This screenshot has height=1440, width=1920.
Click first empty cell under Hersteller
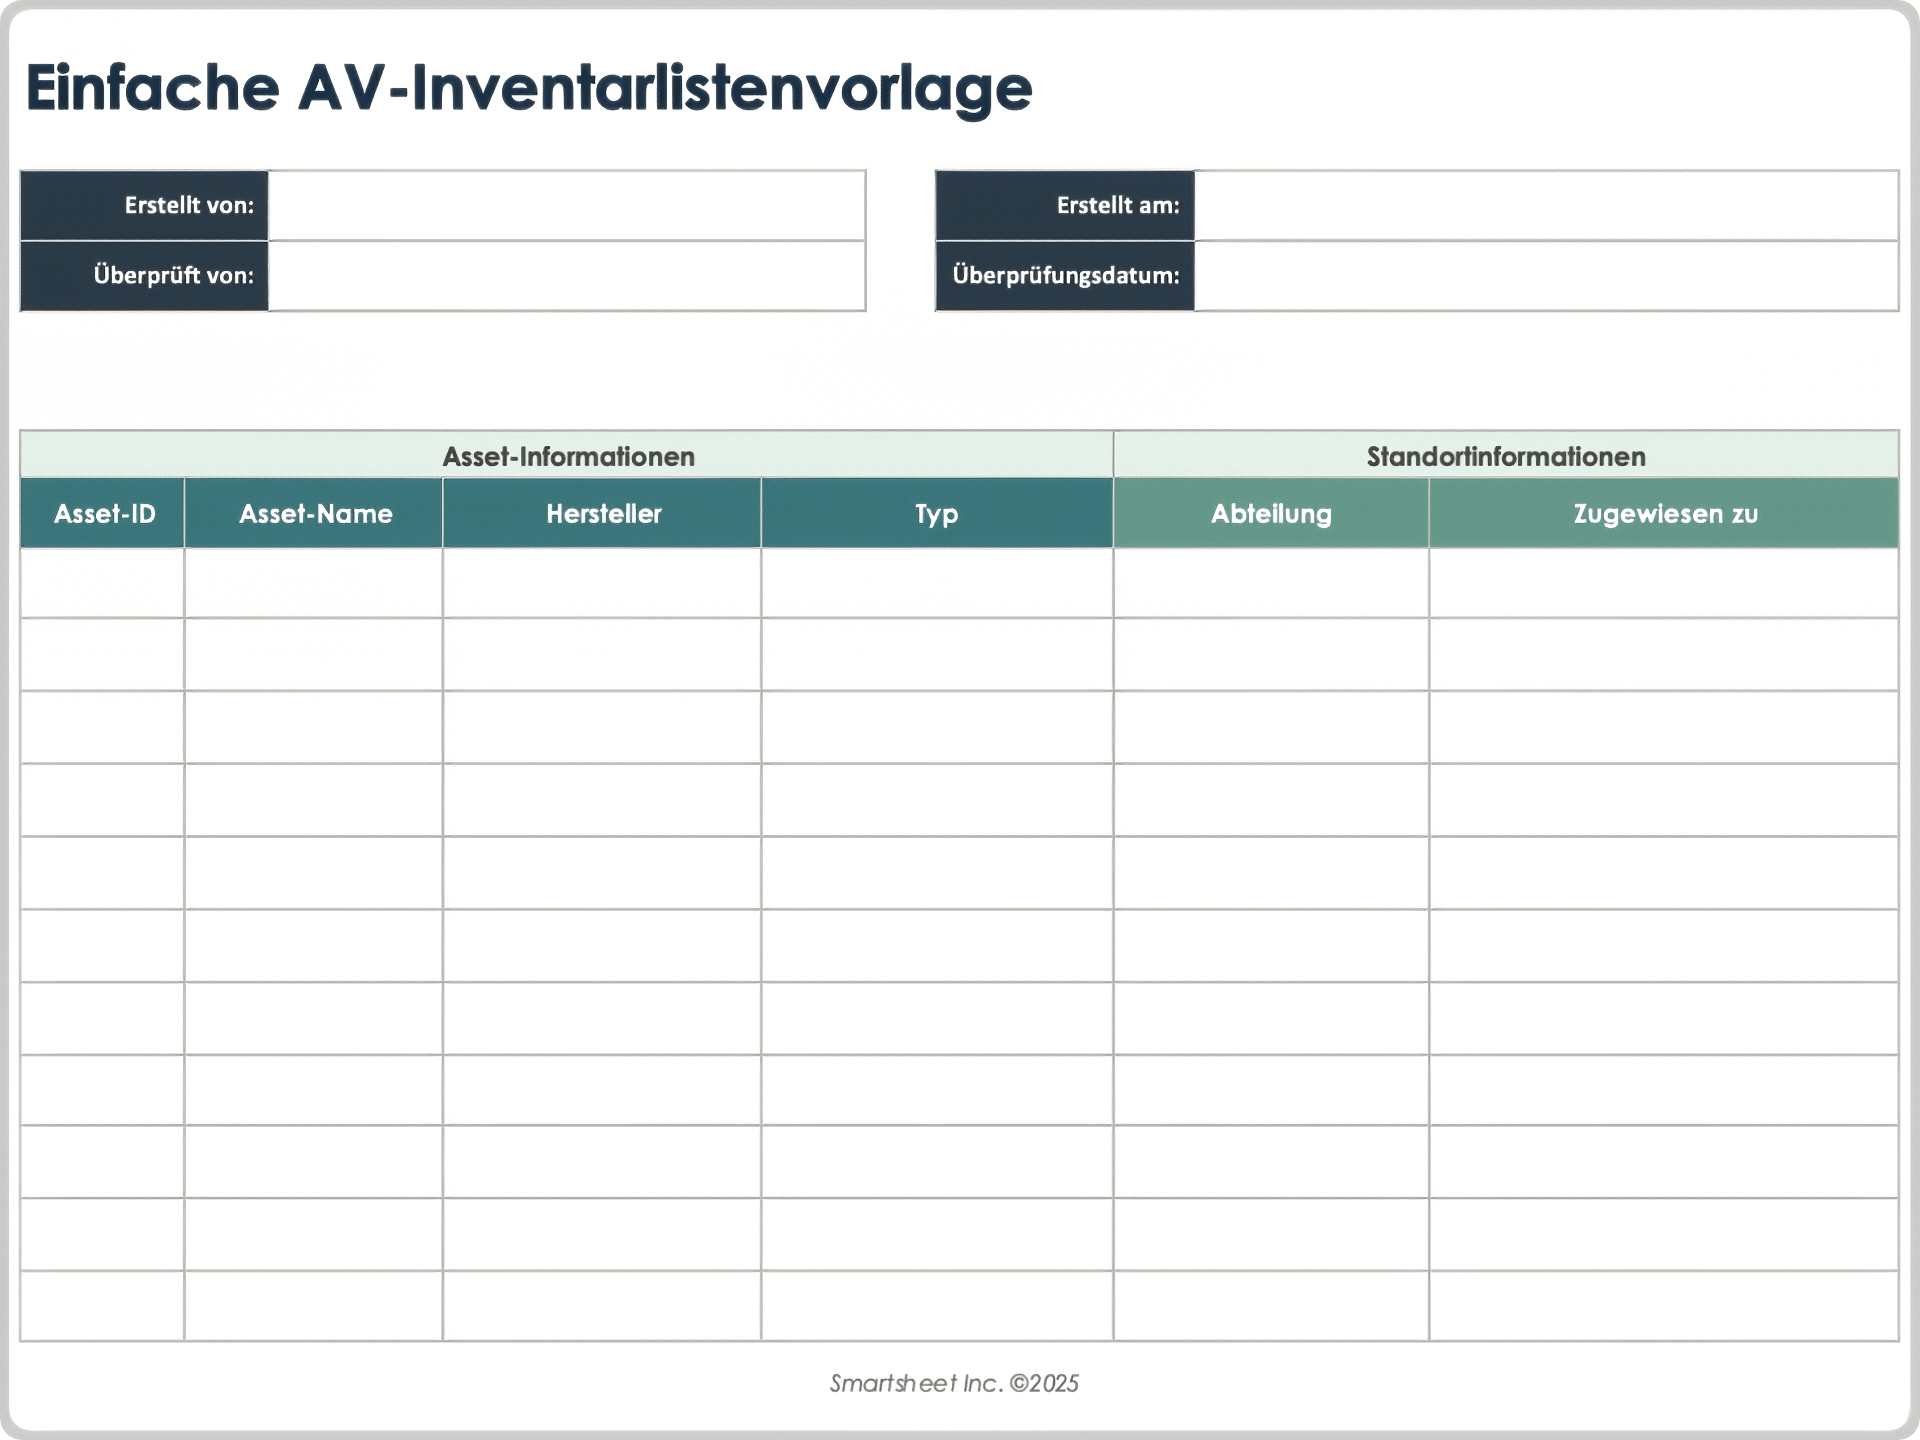pos(602,583)
